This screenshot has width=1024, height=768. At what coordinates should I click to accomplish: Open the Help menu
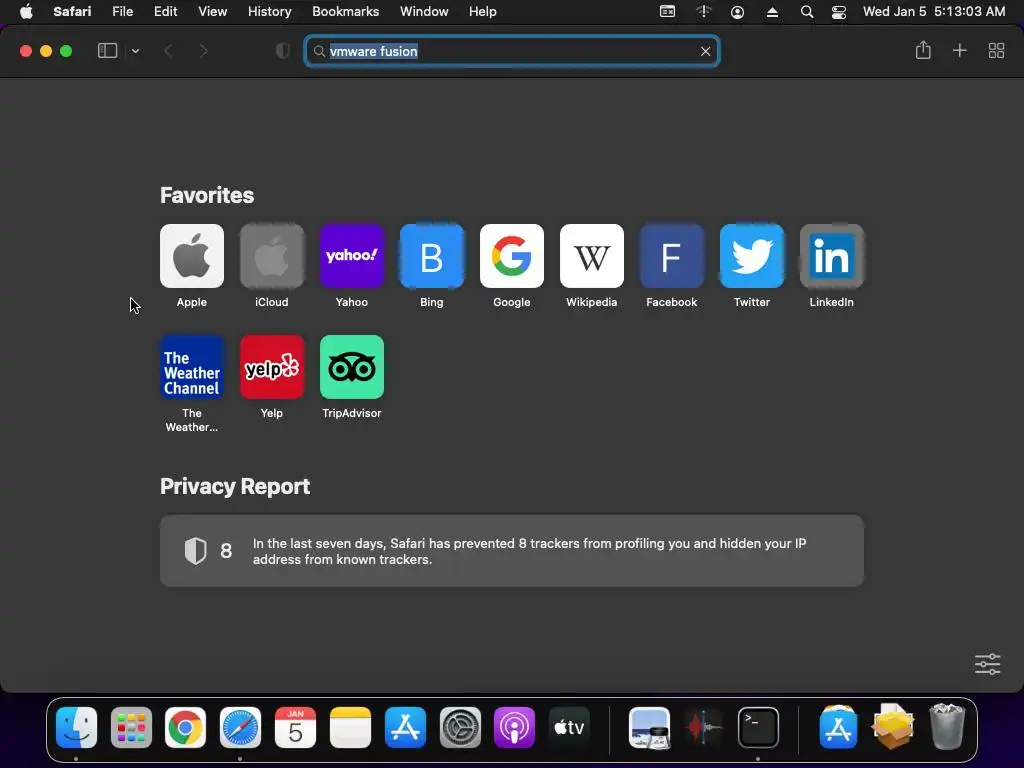coord(483,12)
